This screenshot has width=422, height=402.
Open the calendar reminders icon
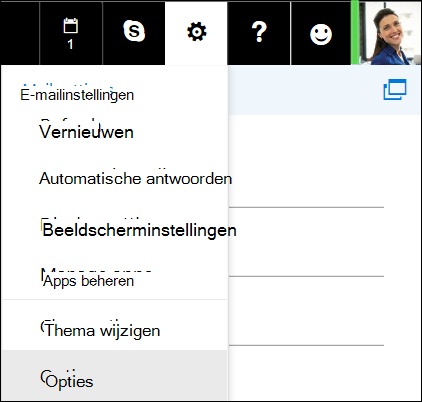click(71, 34)
